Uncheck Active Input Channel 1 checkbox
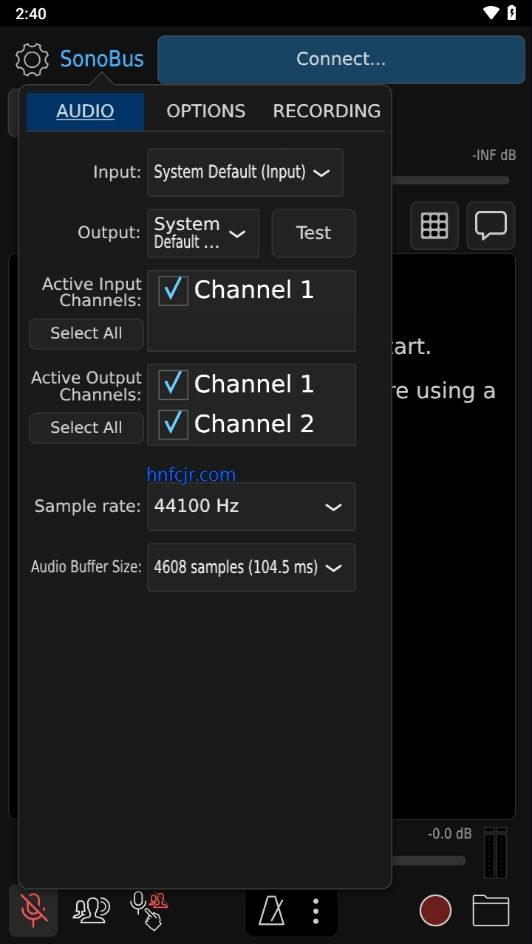Screen dimensions: 532x944 point(173,290)
